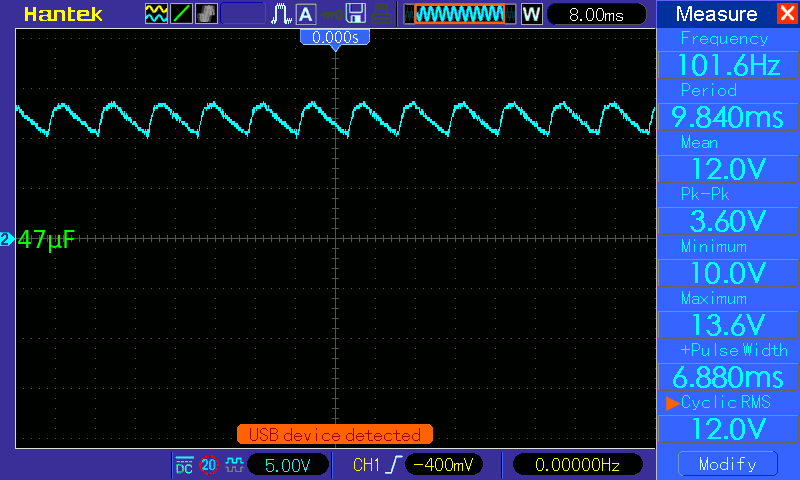Click the DC coupling icon
The width and height of the screenshot is (800, 480).
(x=184, y=465)
